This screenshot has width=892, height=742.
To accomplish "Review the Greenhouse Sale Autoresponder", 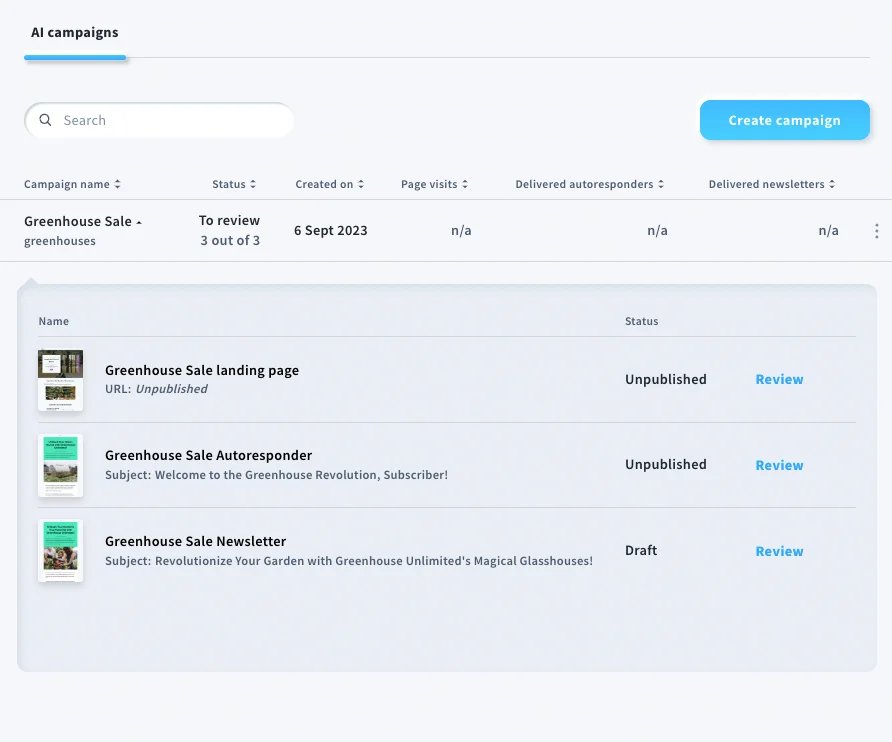I will pyautogui.click(x=779, y=465).
